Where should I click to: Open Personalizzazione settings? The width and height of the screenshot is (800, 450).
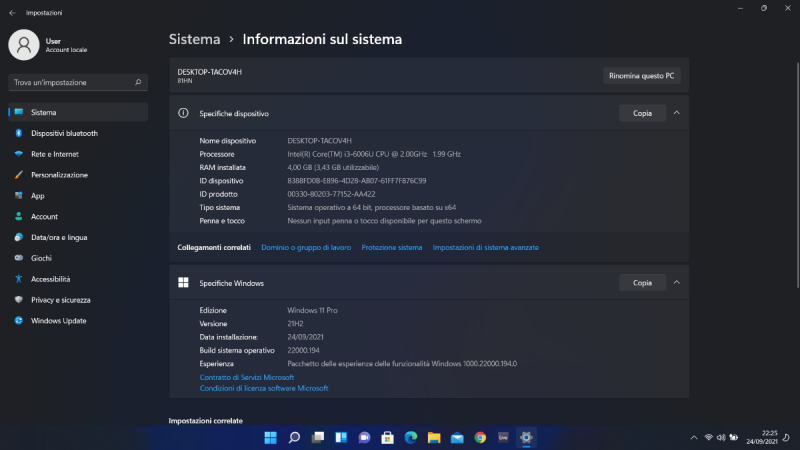coord(78,175)
